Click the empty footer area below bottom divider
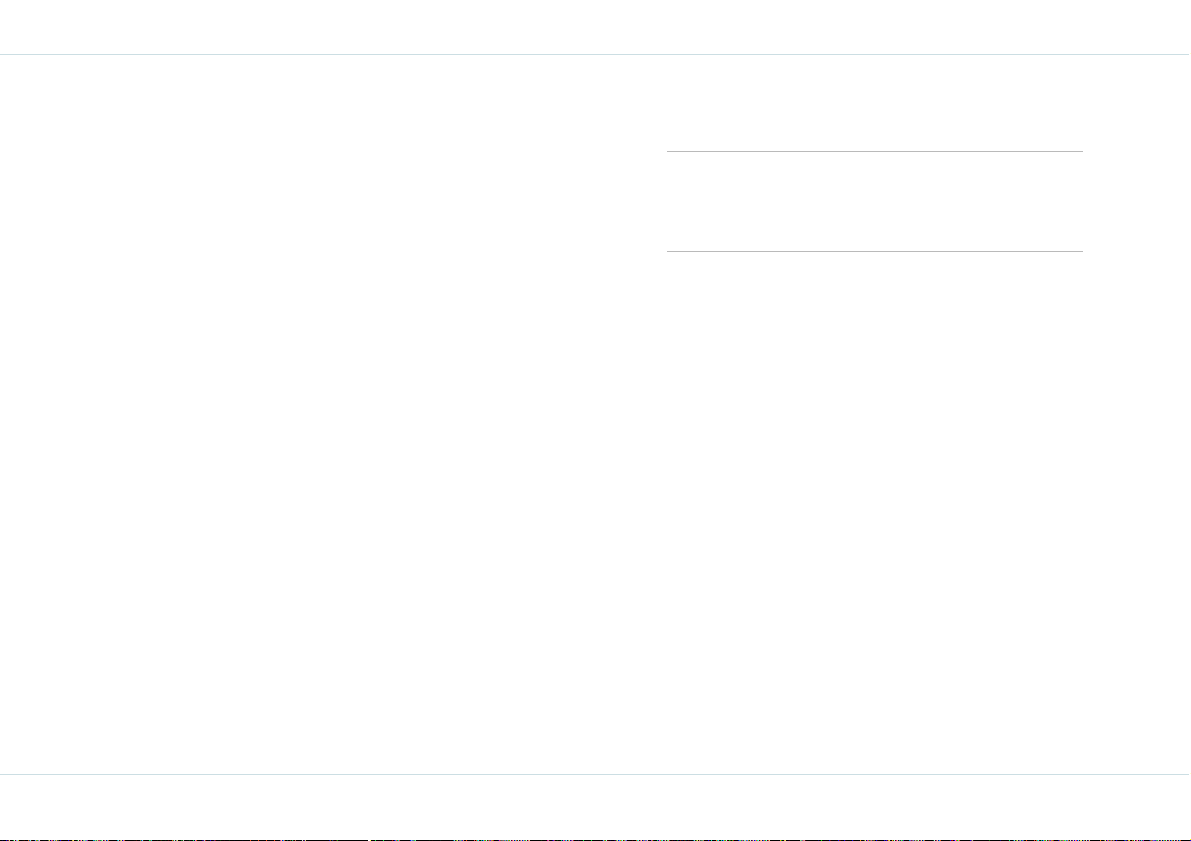1191x841 pixels. point(596,806)
